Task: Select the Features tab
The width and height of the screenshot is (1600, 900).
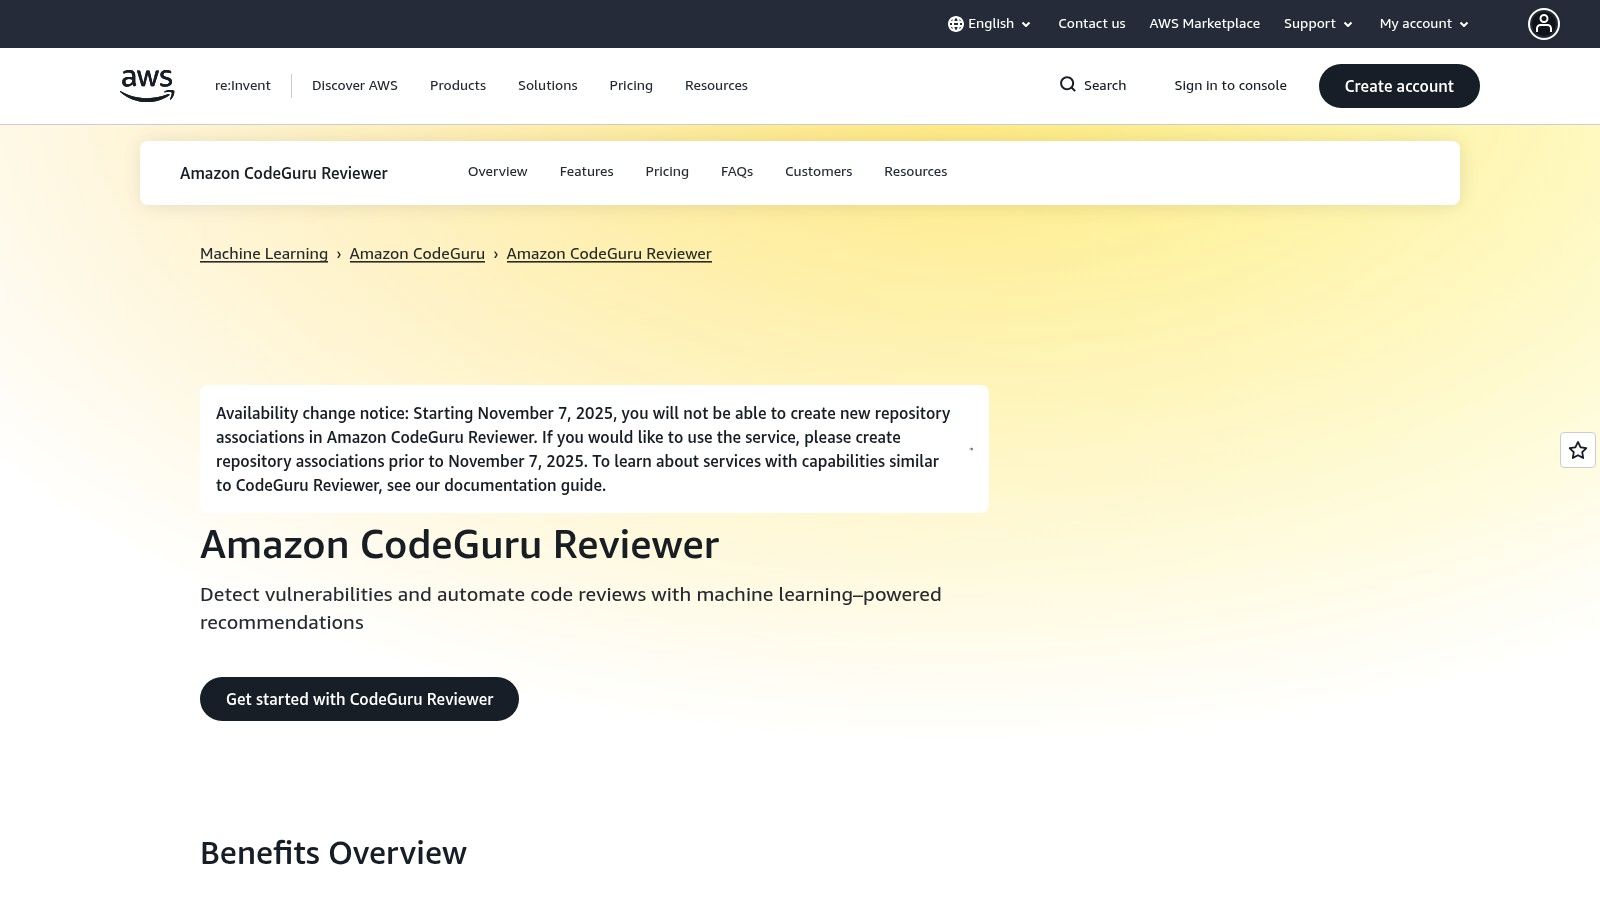Action: [586, 172]
